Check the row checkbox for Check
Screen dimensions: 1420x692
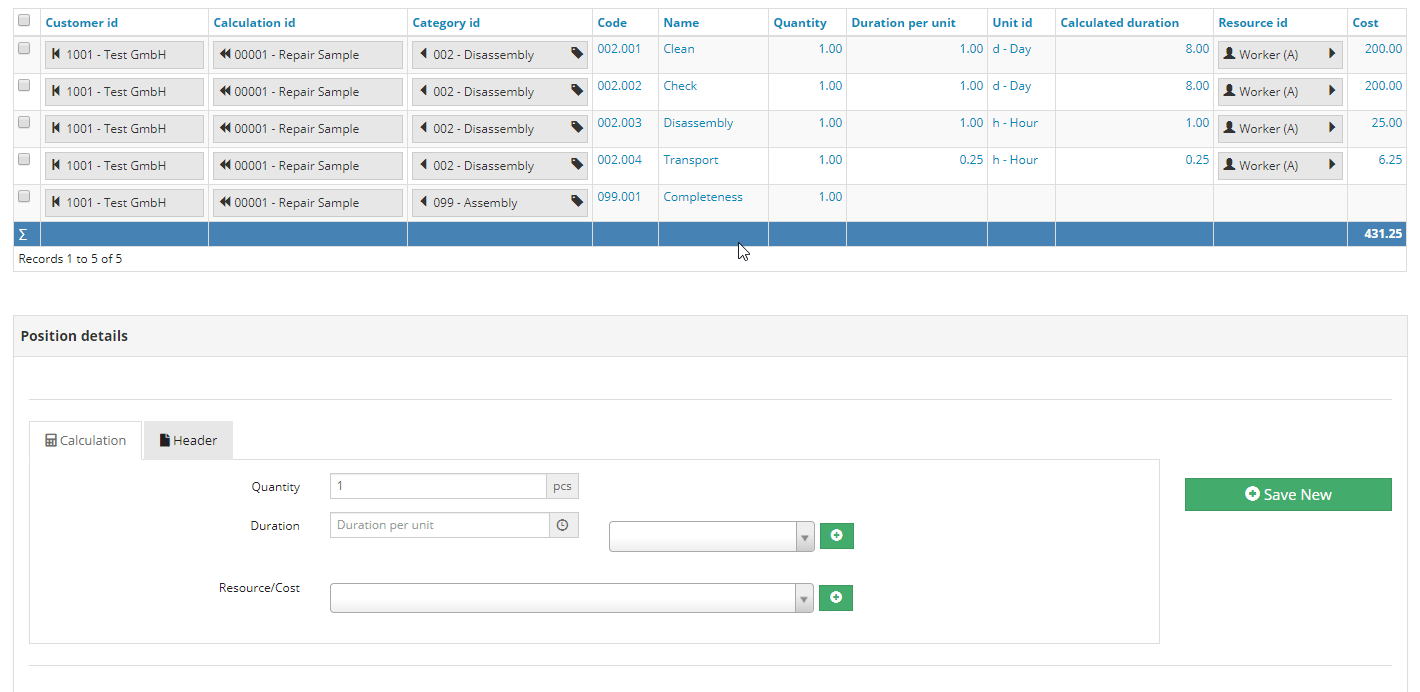click(x=24, y=85)
